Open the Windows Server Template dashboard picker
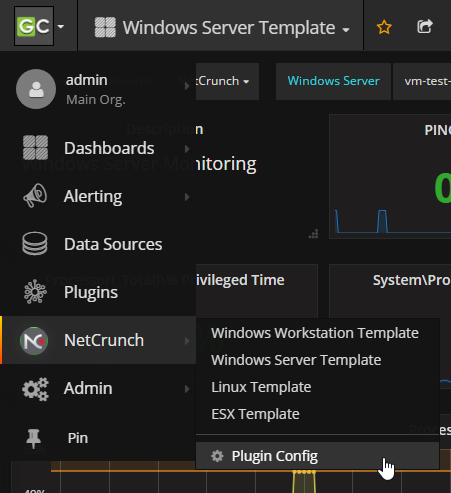 236,28
